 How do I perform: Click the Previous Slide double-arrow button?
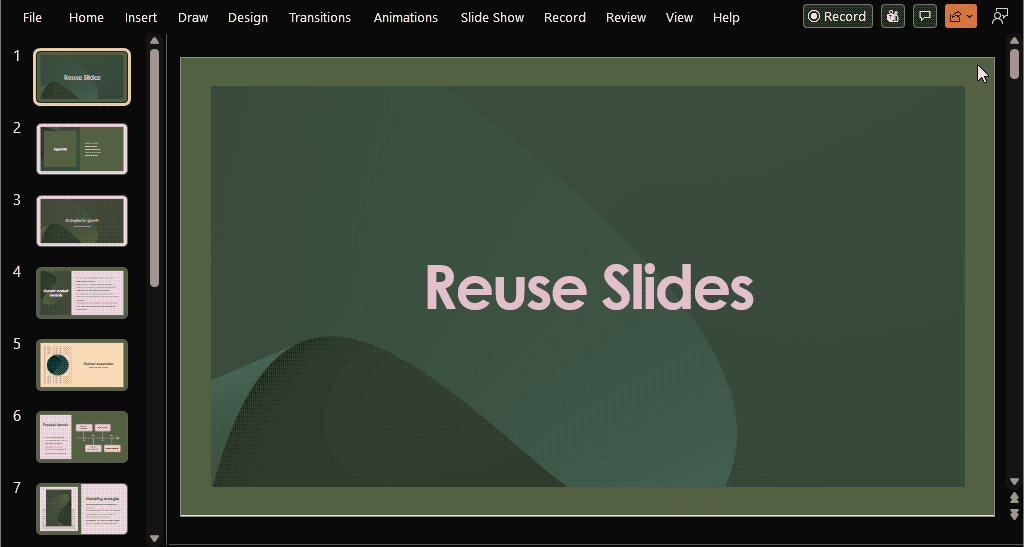coord(1014,498)
